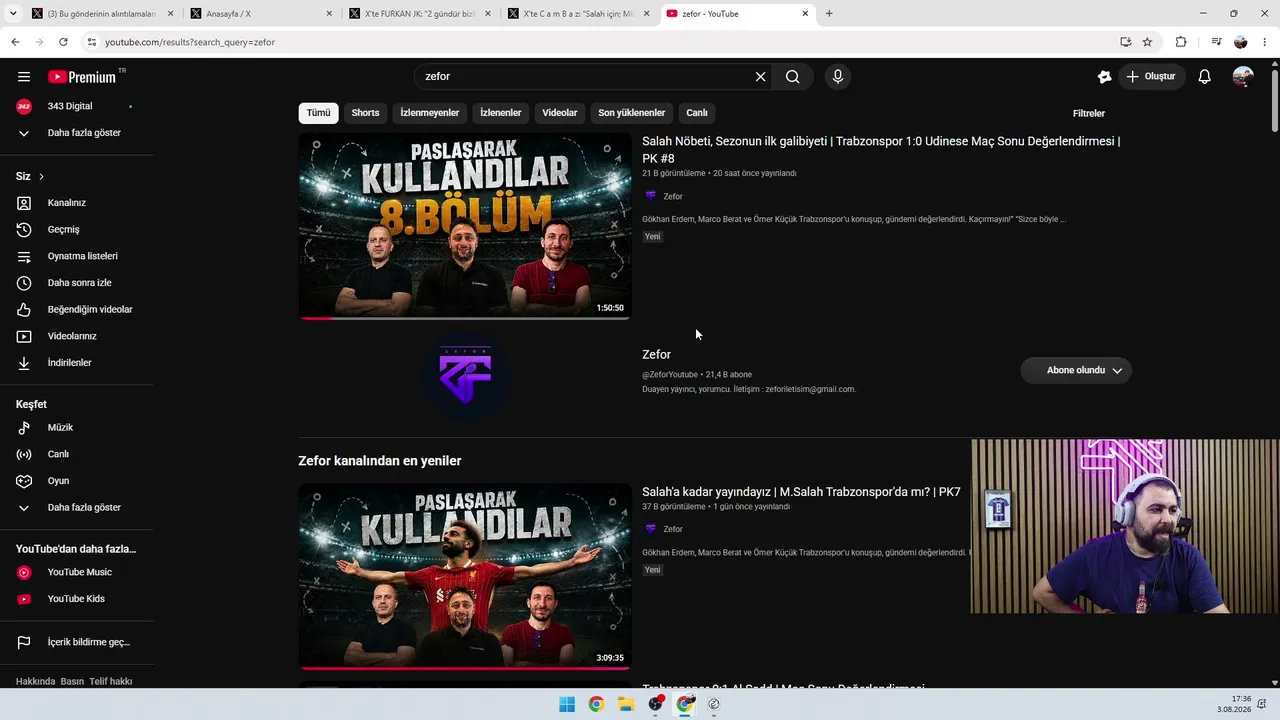The image size is (1280, 720).
Task: Open YouTube notifications bell
Action: coord(1205,77)
